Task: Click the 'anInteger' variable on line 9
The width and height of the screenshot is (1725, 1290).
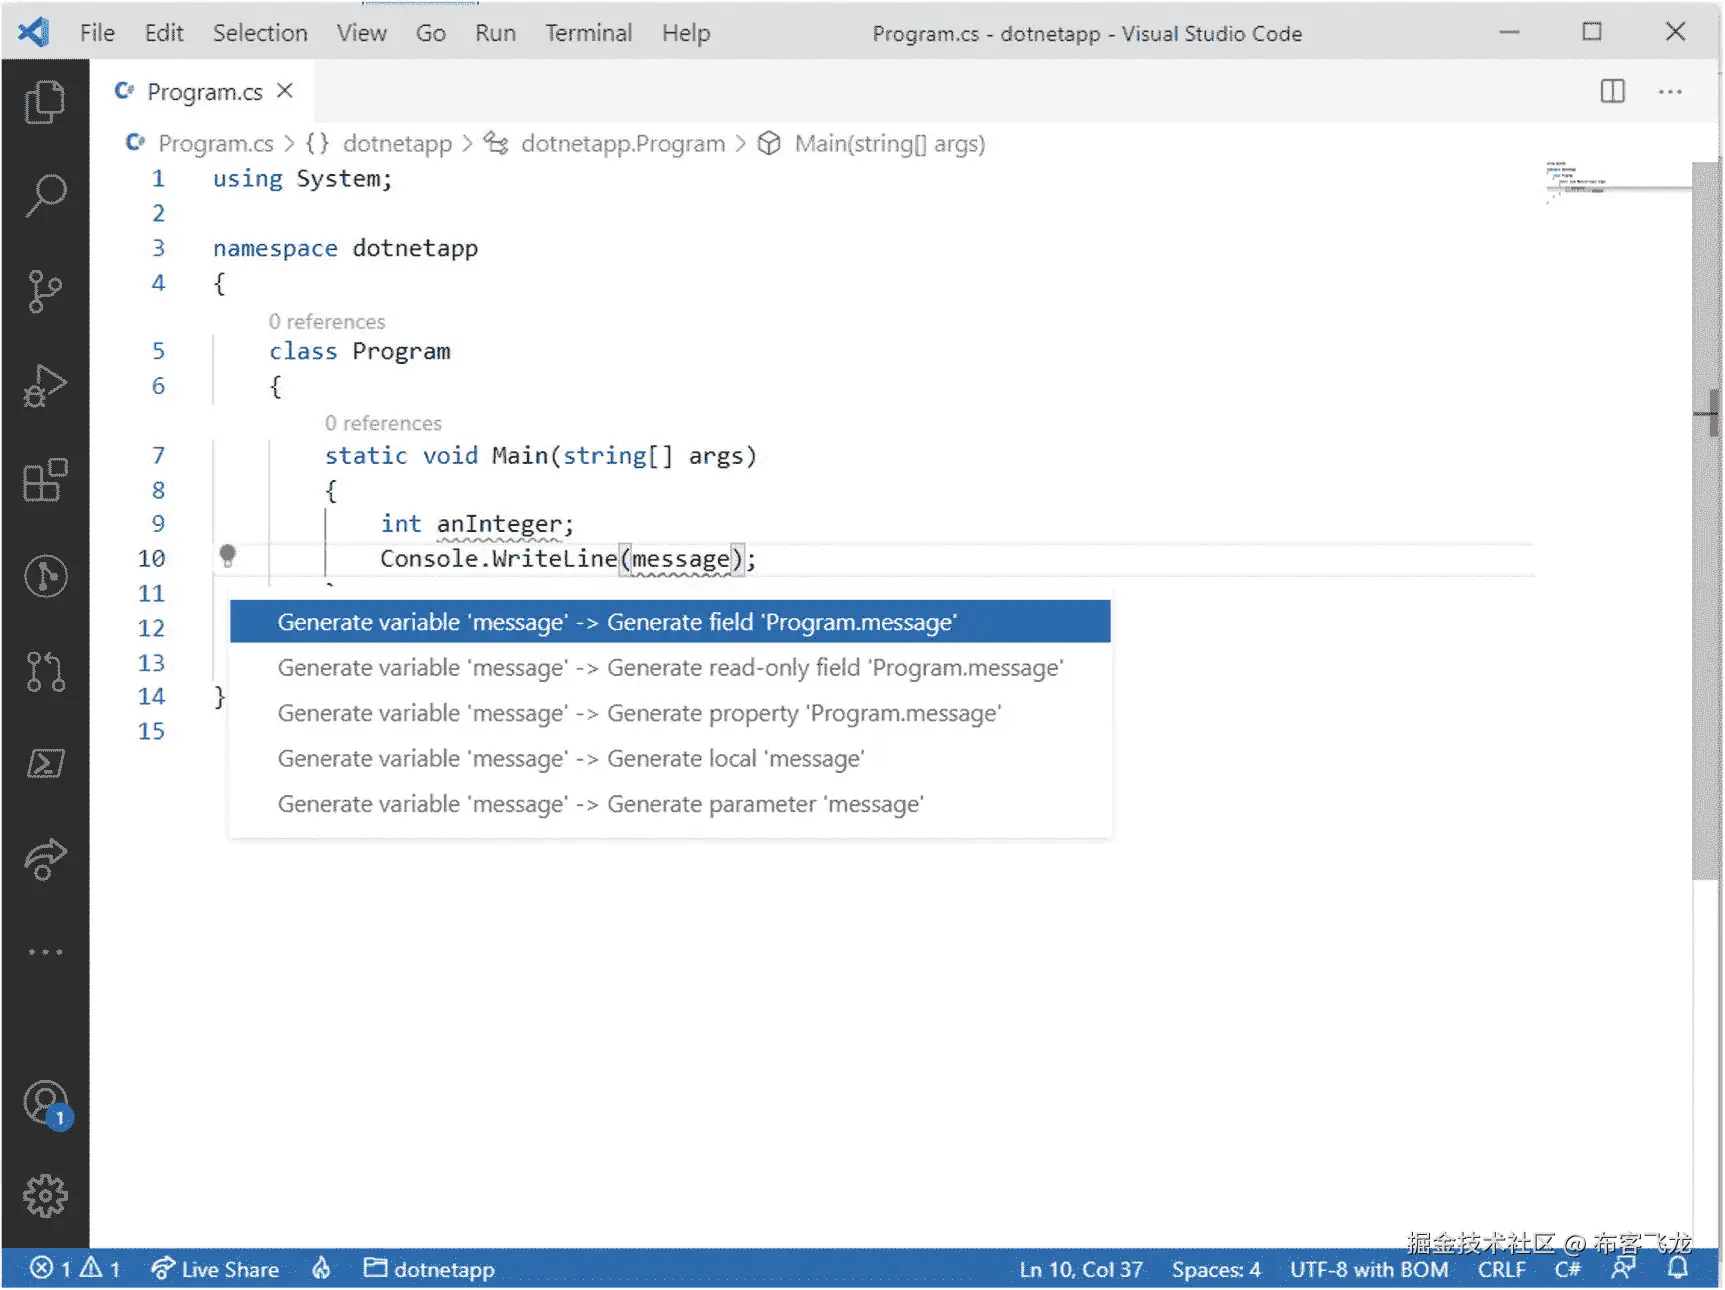Action: pos(498,524)
